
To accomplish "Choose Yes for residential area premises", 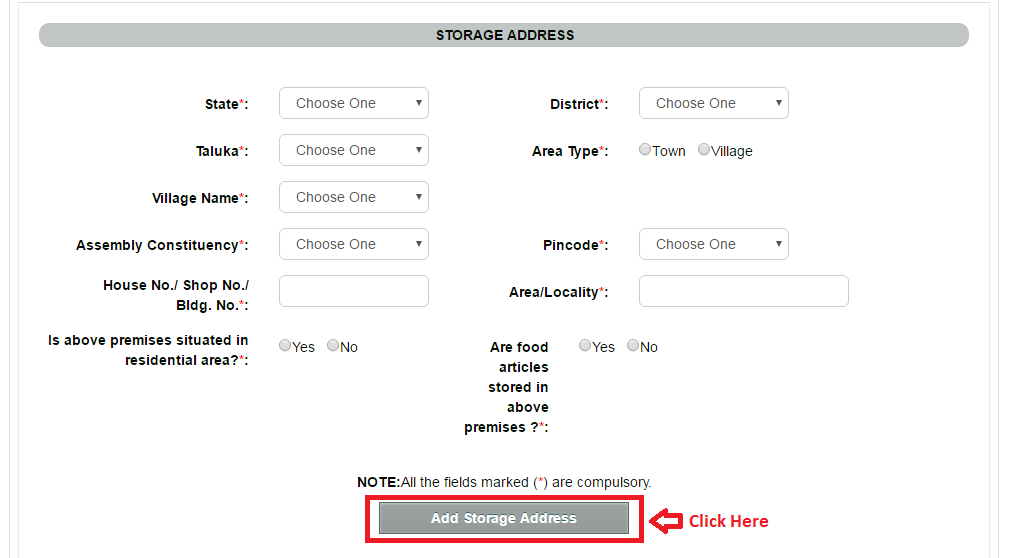I will coord(284,346).
